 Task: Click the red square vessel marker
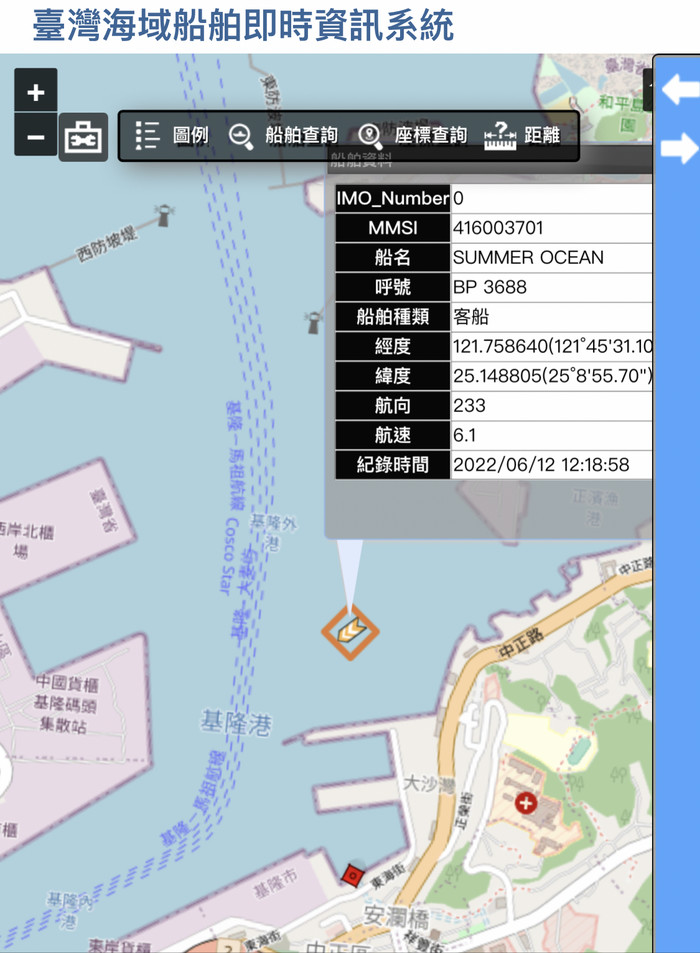[351, 875]
